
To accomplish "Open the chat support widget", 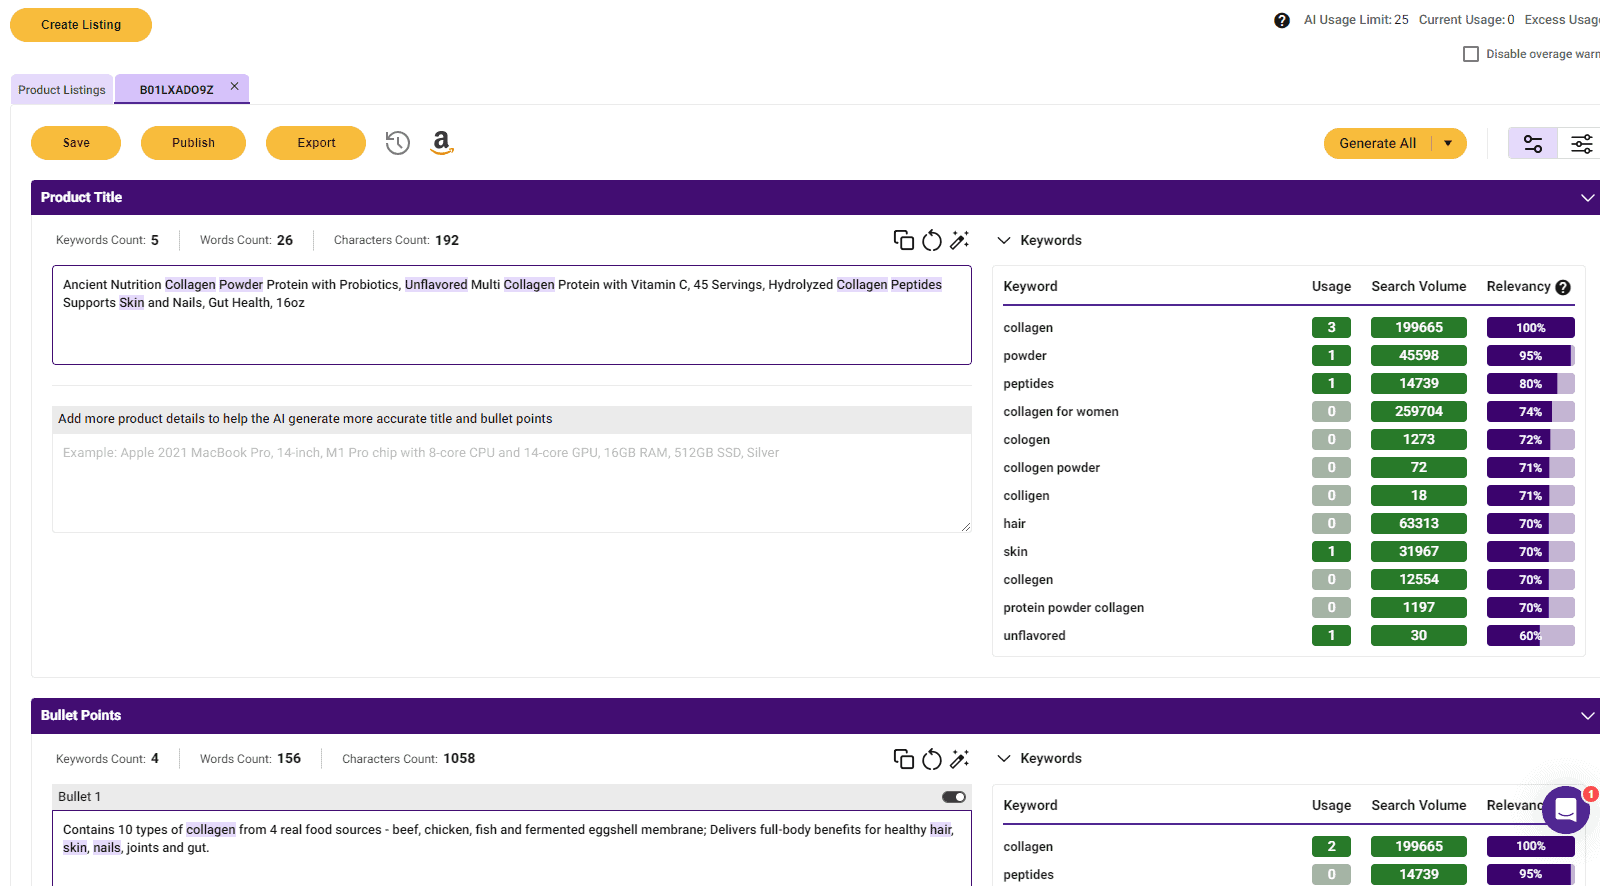I will tap(1566, 810).
